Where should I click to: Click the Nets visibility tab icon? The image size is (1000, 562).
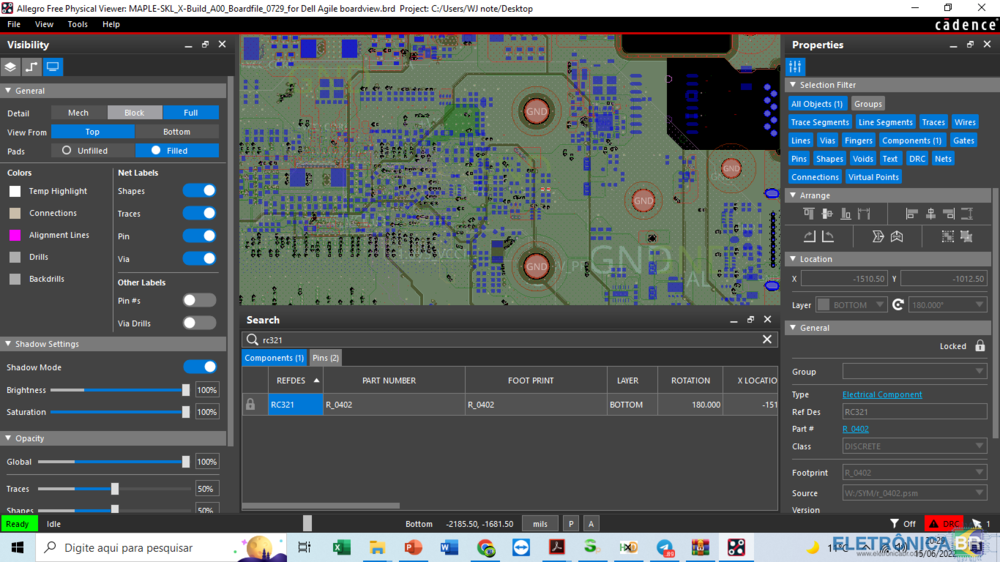pyautogui.click(x=32, y=67)
